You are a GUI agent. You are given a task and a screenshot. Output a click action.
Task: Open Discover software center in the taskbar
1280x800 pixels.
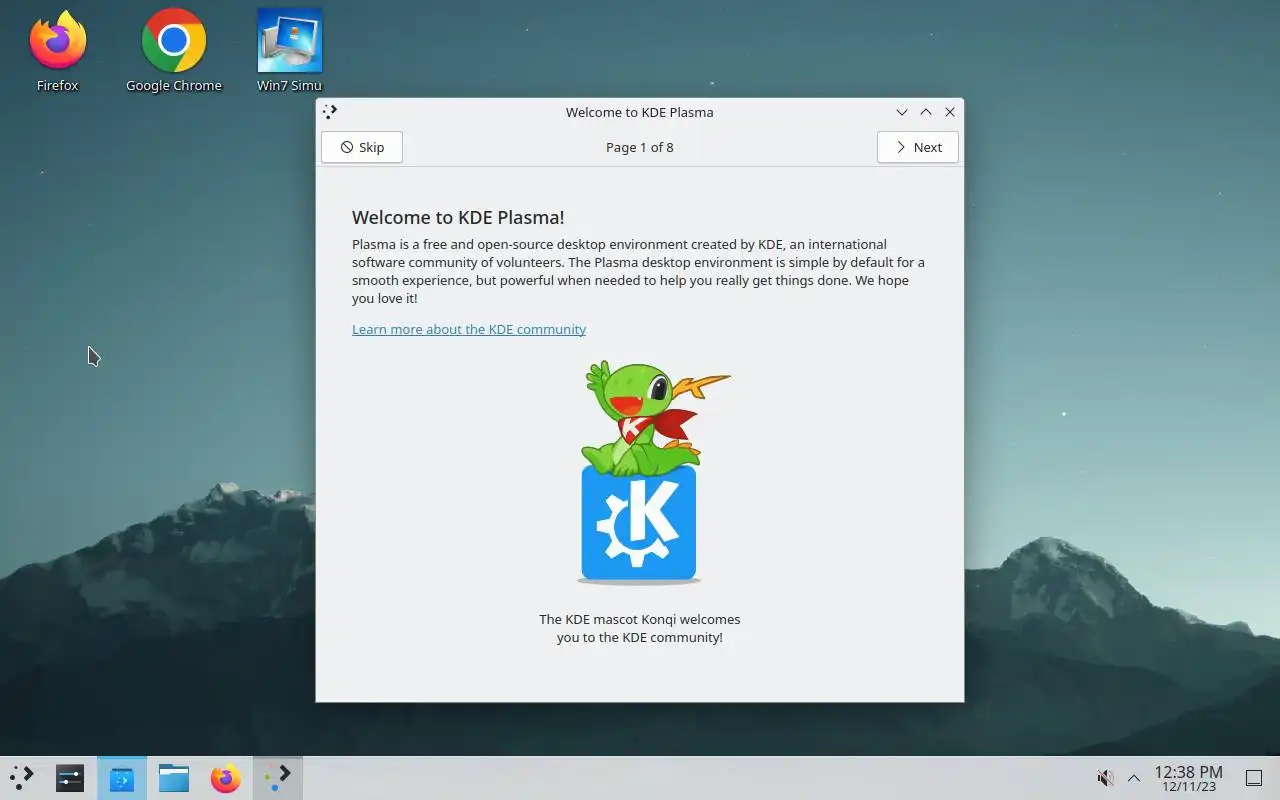[122, 777]
